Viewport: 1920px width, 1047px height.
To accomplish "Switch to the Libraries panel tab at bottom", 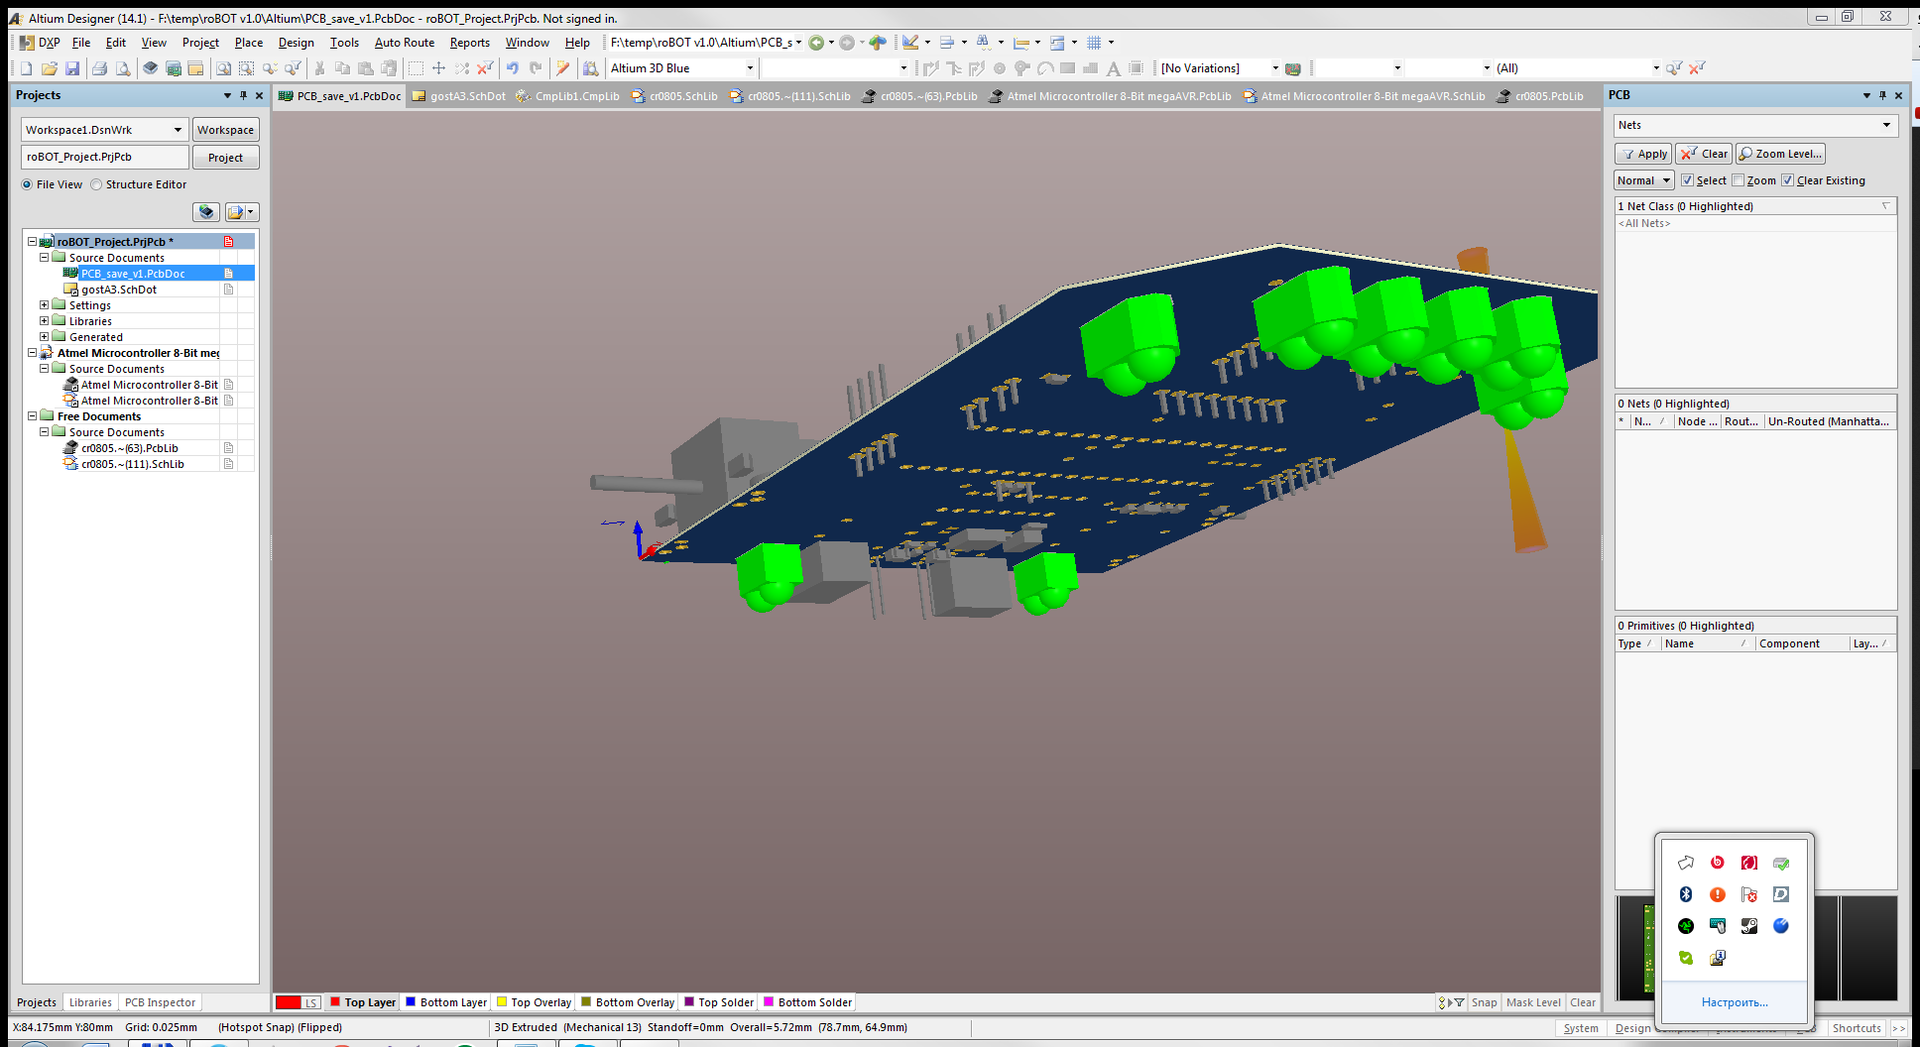I will [90, 1002].
